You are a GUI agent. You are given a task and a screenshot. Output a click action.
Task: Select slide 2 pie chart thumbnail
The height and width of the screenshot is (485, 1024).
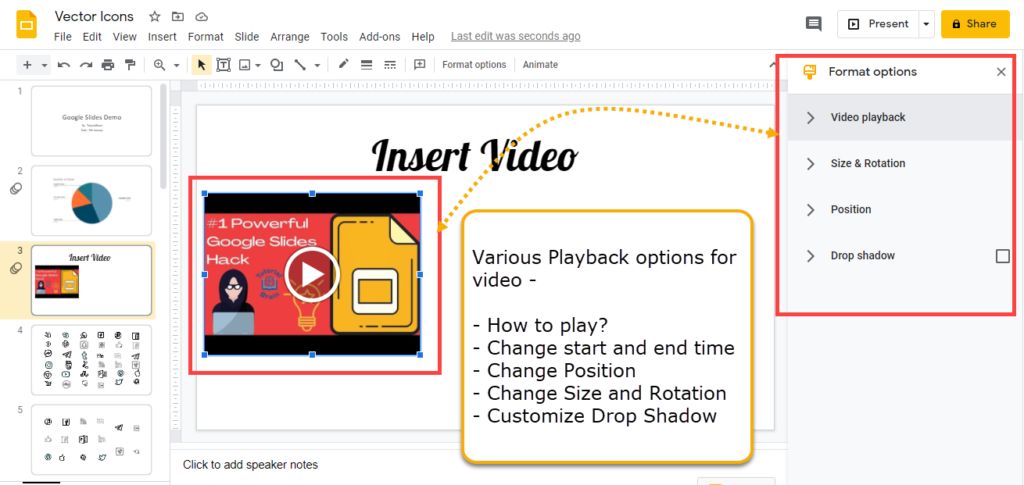pos(91,200)
